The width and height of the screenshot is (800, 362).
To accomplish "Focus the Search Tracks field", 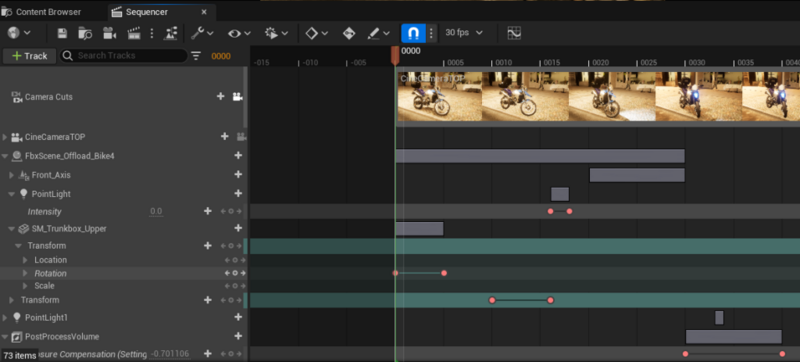I will 123,56.
